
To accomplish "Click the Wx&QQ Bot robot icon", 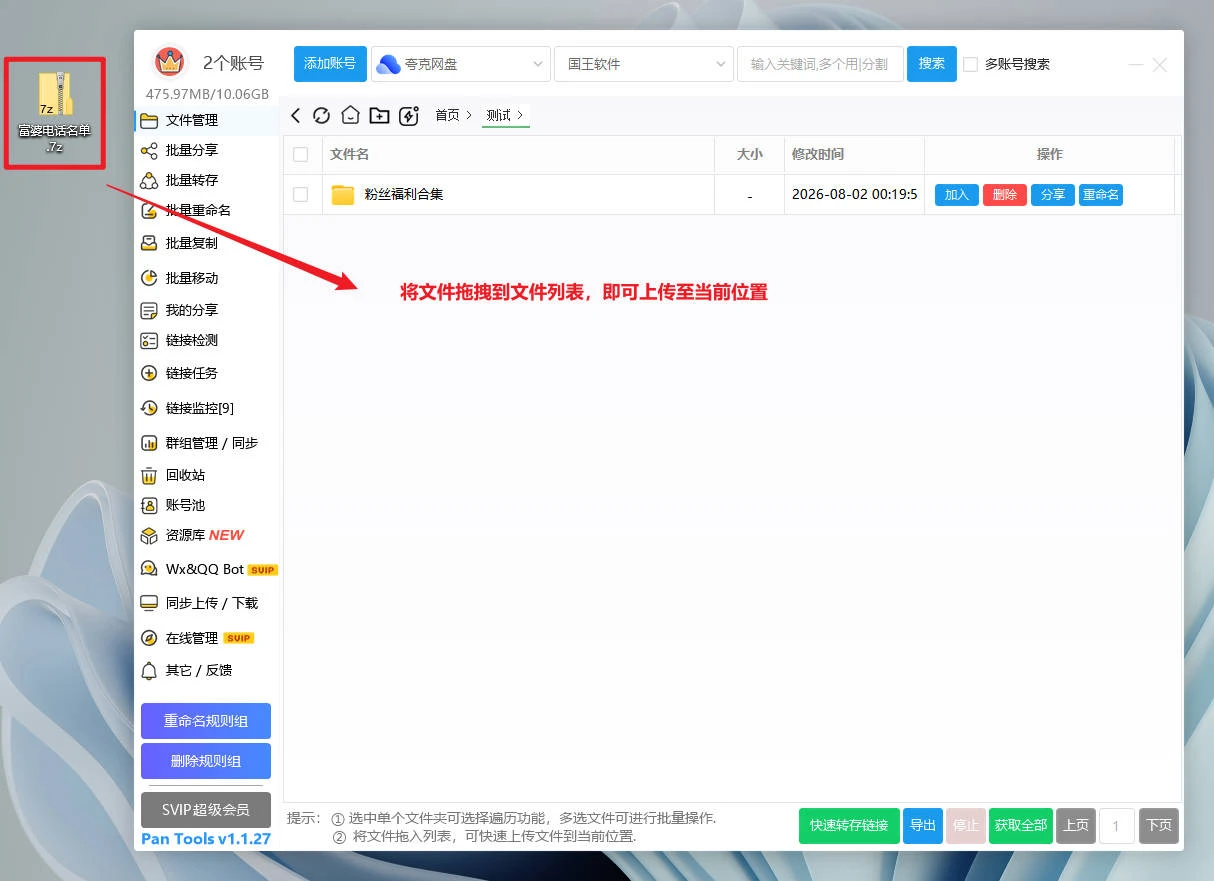I will click(x=149, y=568).
